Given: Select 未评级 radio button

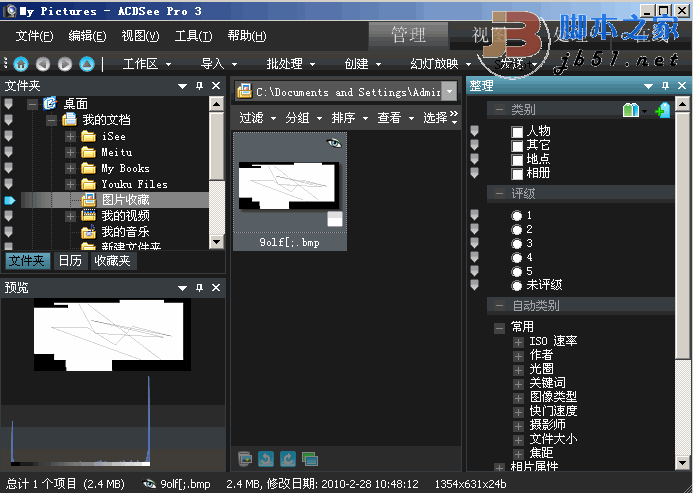Looking at the screenshot, I should click(x=516, y=286).
